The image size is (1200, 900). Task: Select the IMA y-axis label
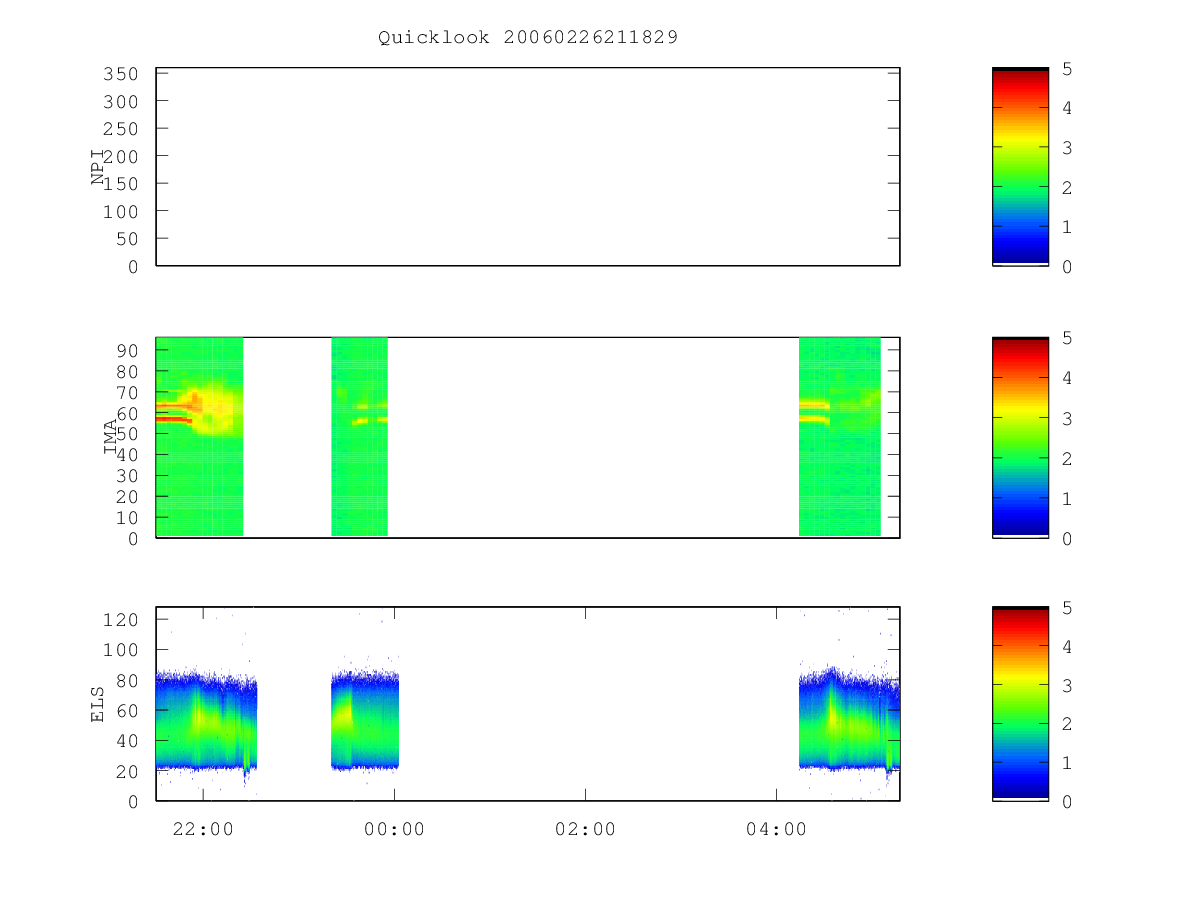click(x=112, y=436)
